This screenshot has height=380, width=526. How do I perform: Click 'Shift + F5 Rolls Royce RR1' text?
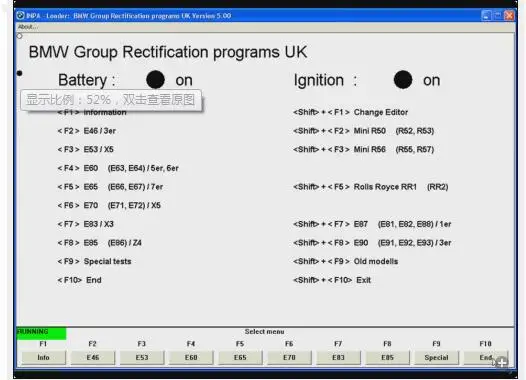[x=371, y=187]
